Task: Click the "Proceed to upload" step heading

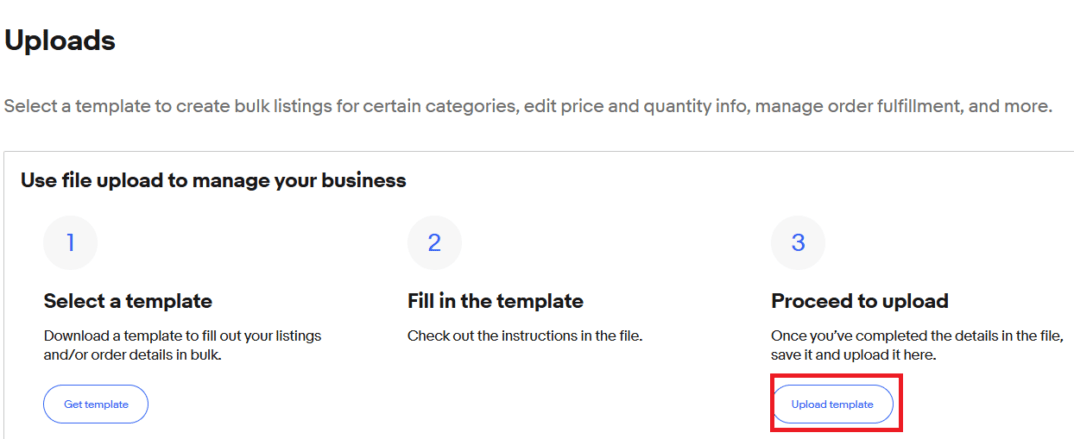Action: coord(859,301)
